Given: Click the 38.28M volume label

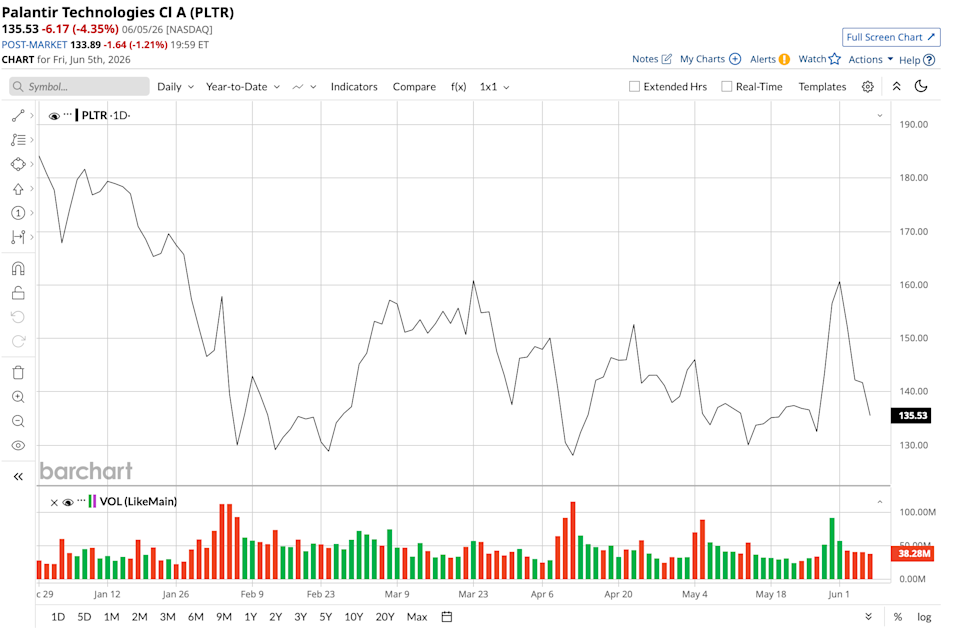Looking at the screenshot, I should (x=914, y=553).
